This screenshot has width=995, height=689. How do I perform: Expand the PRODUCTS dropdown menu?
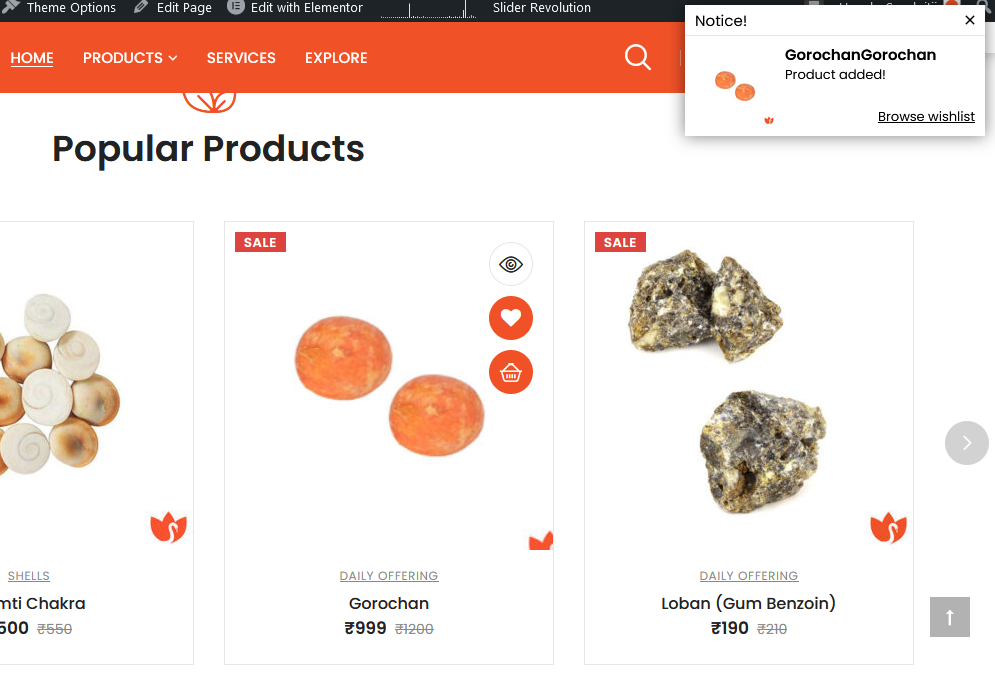129,58
